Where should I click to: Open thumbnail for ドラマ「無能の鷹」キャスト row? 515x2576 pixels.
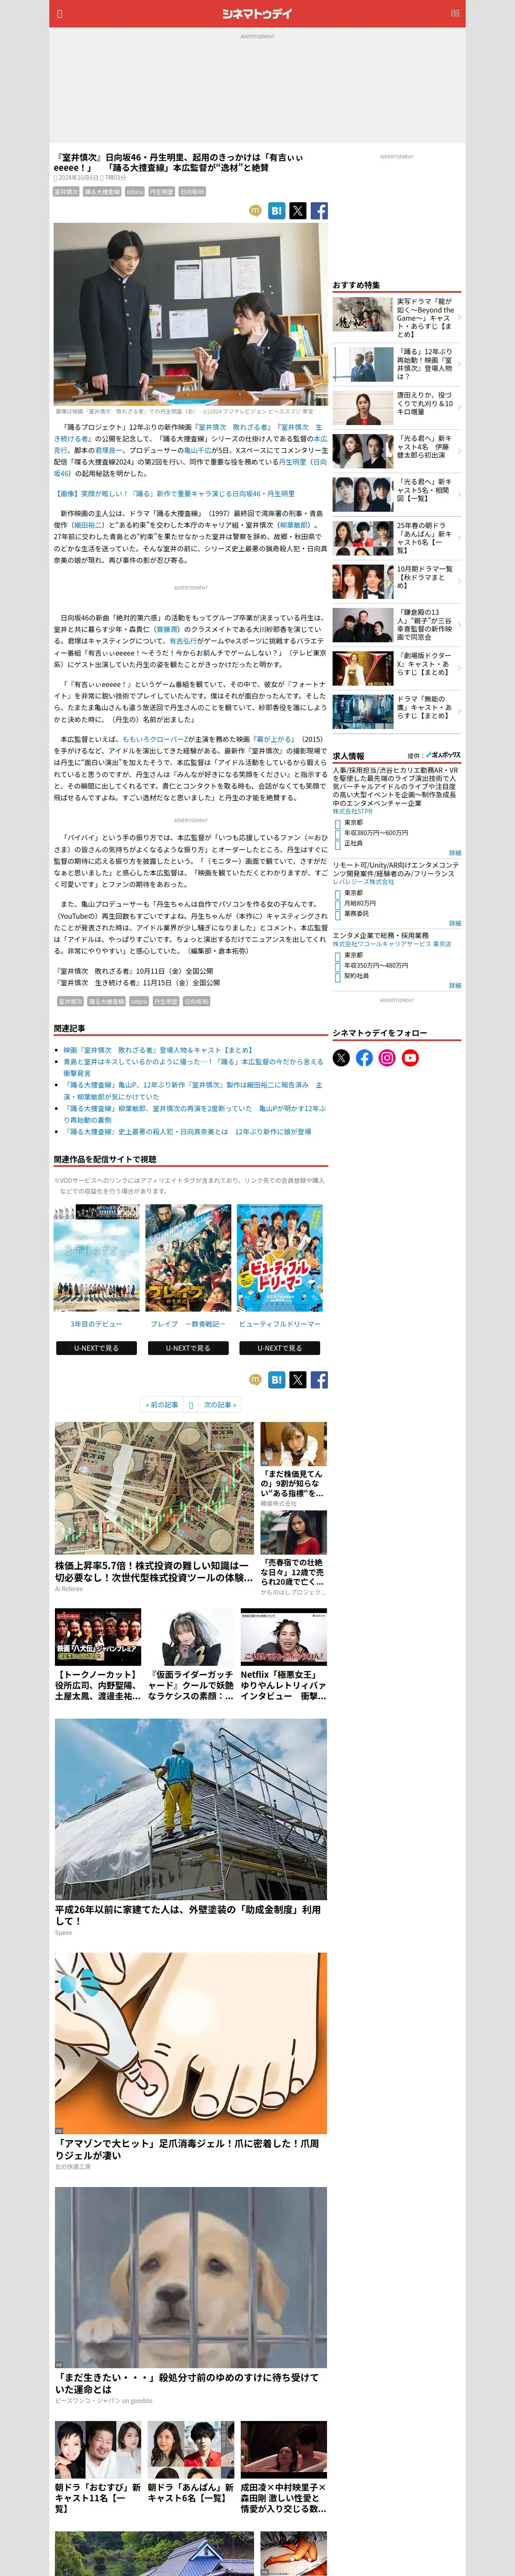pos(363,711)
